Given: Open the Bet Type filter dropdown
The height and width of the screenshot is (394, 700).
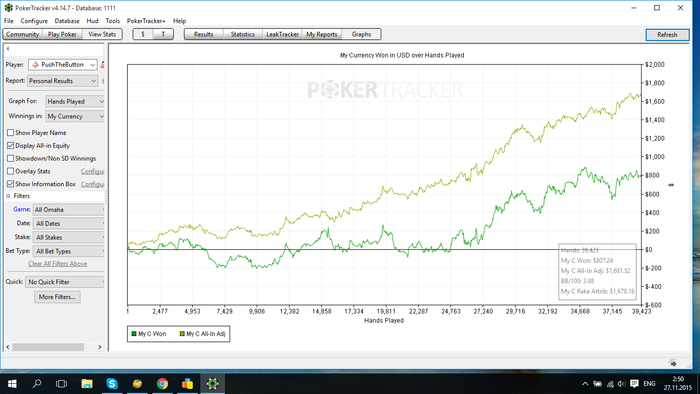Looking at the screenshot, I should click(69, 251).
